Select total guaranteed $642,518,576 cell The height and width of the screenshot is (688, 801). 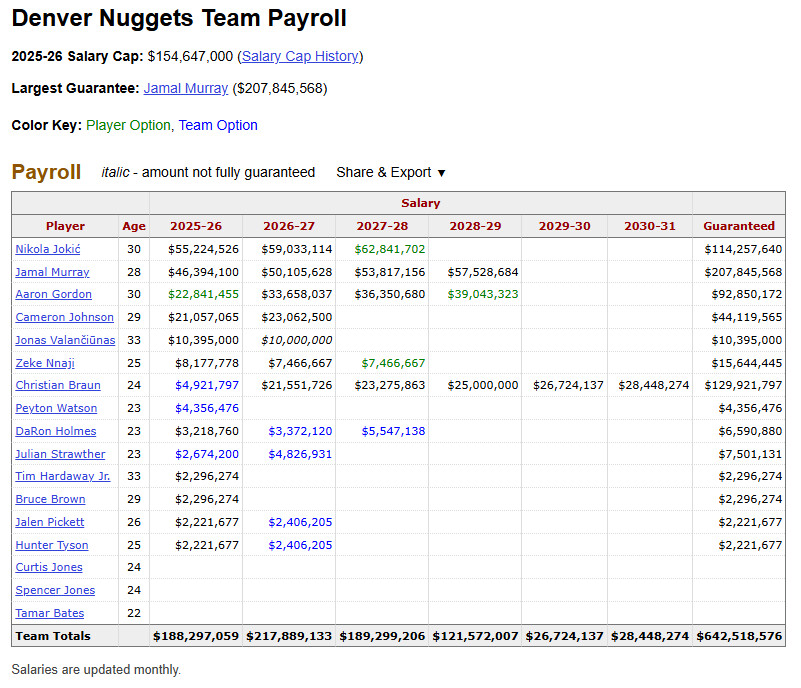(739, 636)
